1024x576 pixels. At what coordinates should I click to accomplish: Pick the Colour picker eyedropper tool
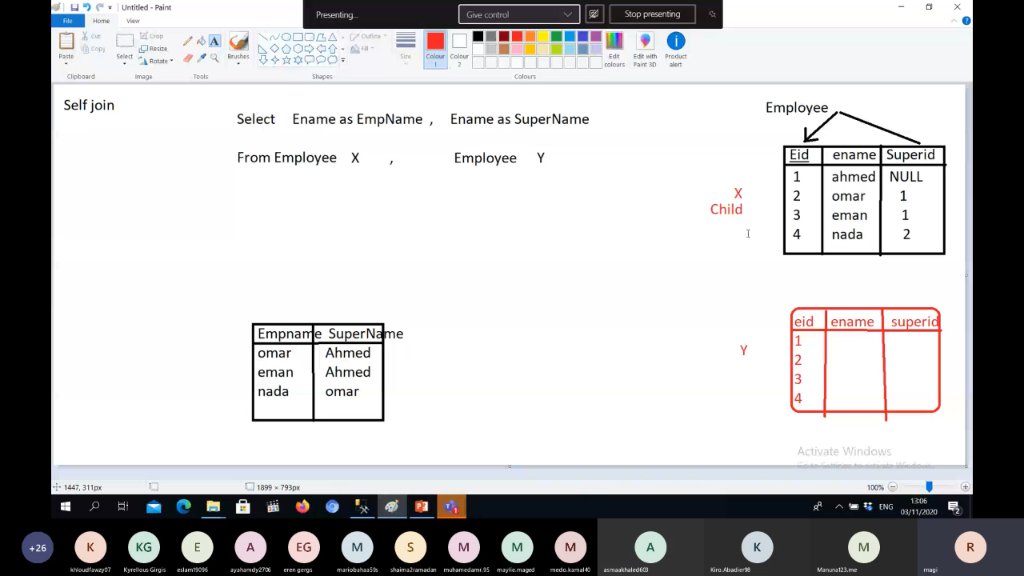201,58
